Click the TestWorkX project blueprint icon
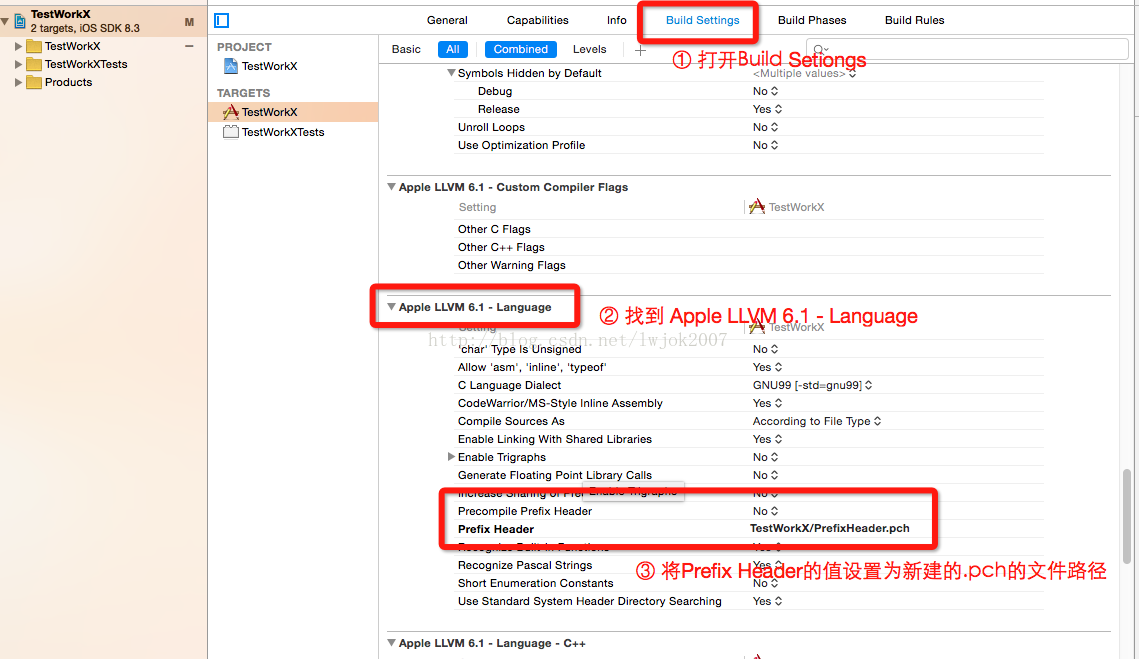The height and width of the screenshot is (659, 1139). [230, 66]
